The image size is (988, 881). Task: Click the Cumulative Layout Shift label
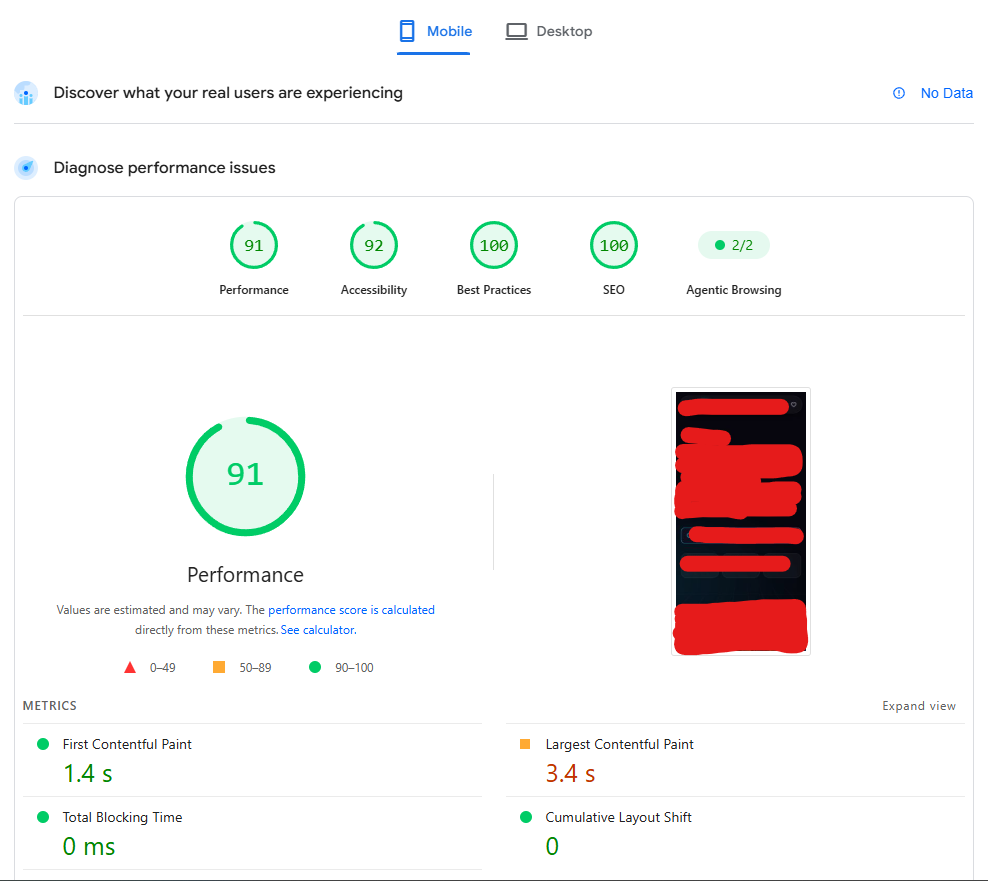click(619, 817)
